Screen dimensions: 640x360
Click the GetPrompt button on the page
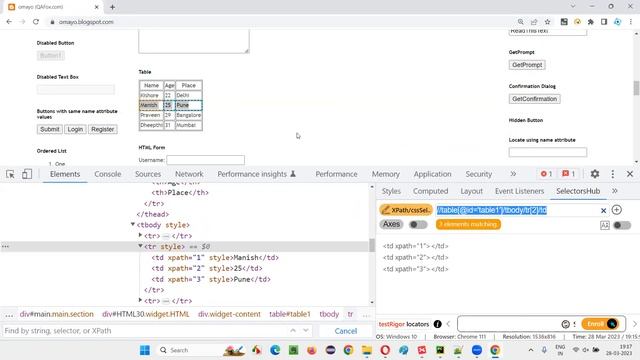[x=527, y=65]
